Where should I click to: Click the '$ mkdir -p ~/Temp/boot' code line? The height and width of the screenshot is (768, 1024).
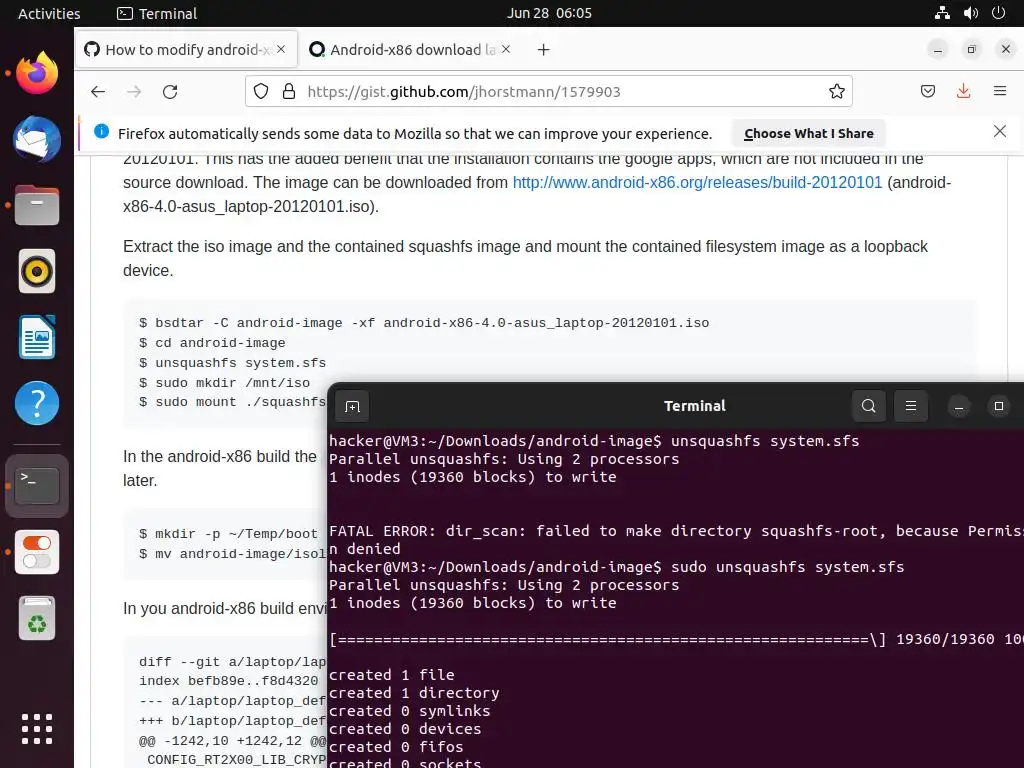(x=229, y=534)
